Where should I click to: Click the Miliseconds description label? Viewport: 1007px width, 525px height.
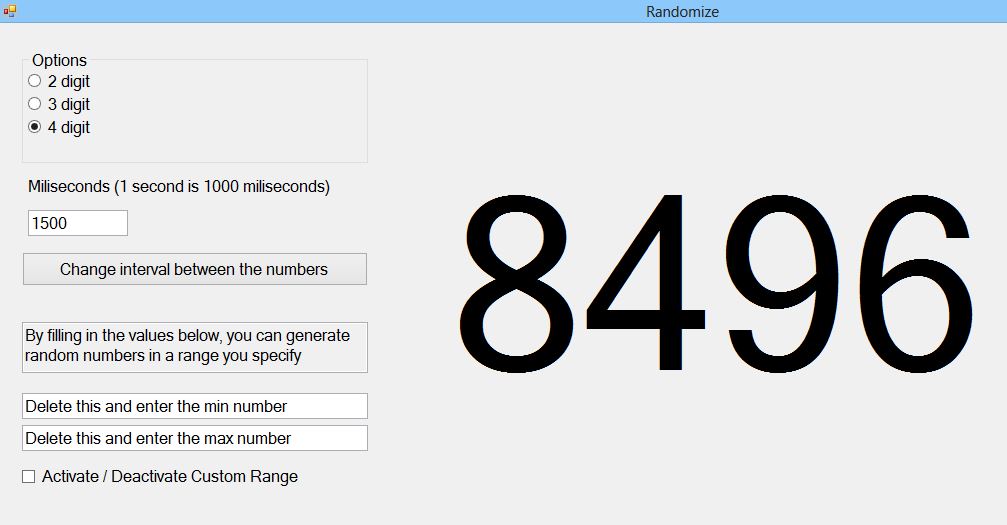179,186
